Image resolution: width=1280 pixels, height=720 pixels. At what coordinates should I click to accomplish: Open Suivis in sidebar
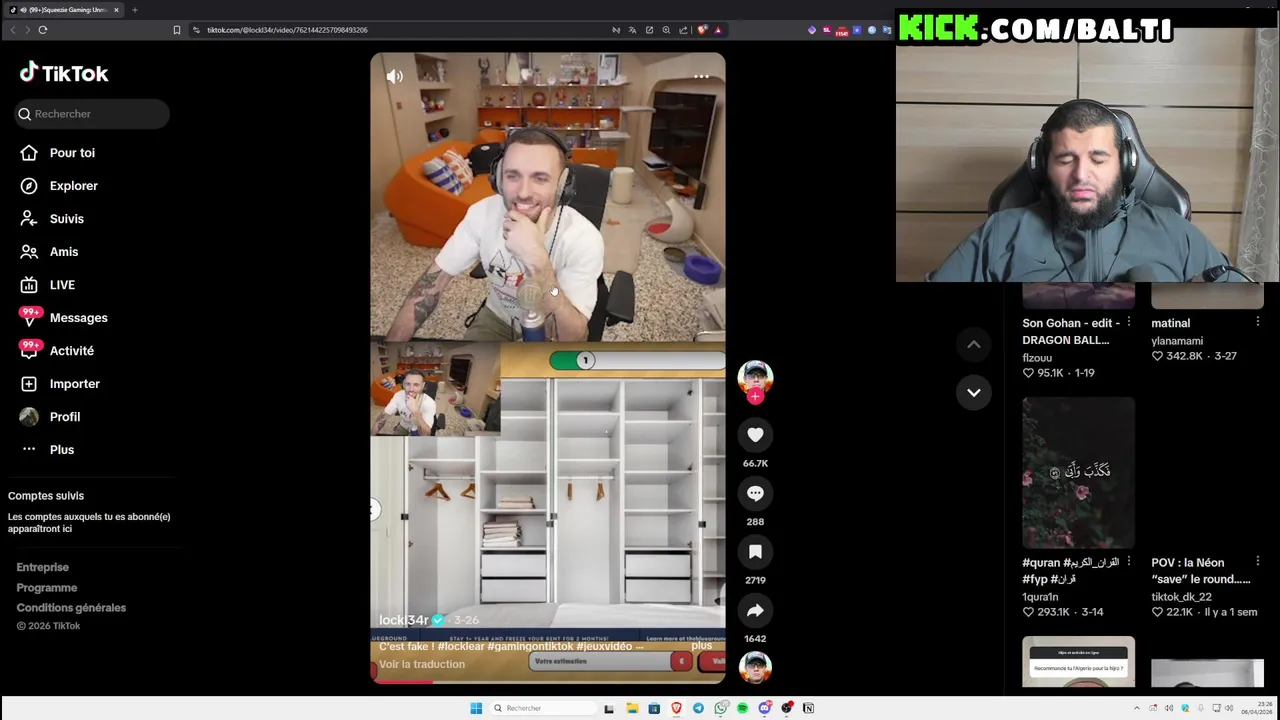click(53, 219)
